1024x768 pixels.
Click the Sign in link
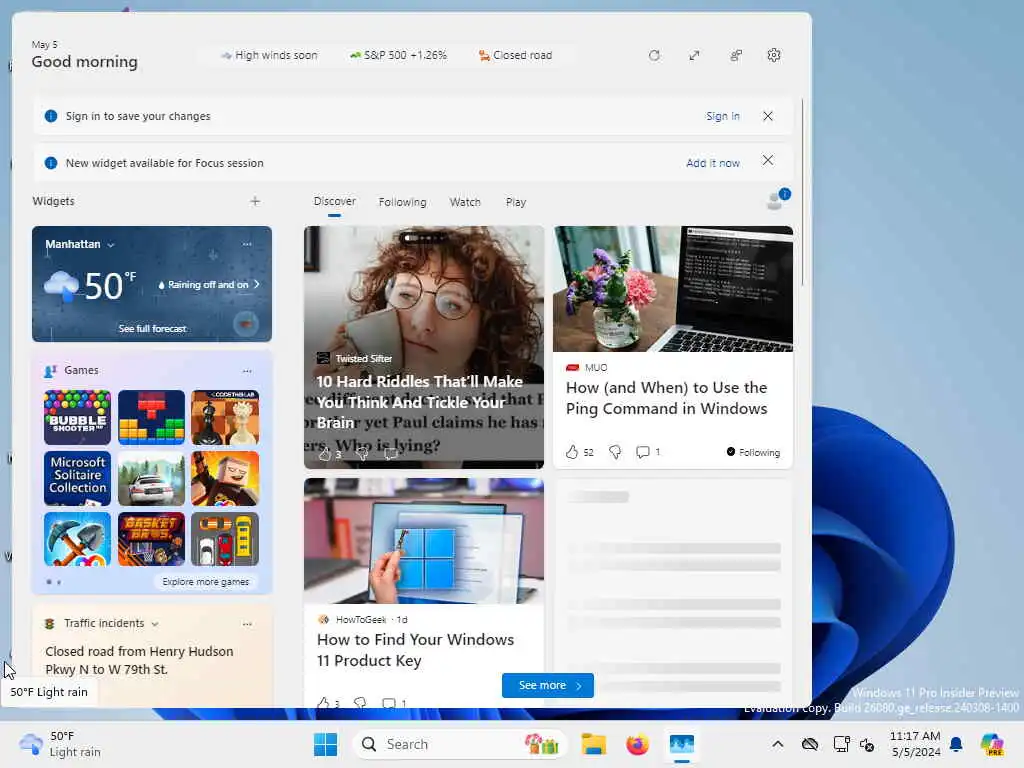722,116
